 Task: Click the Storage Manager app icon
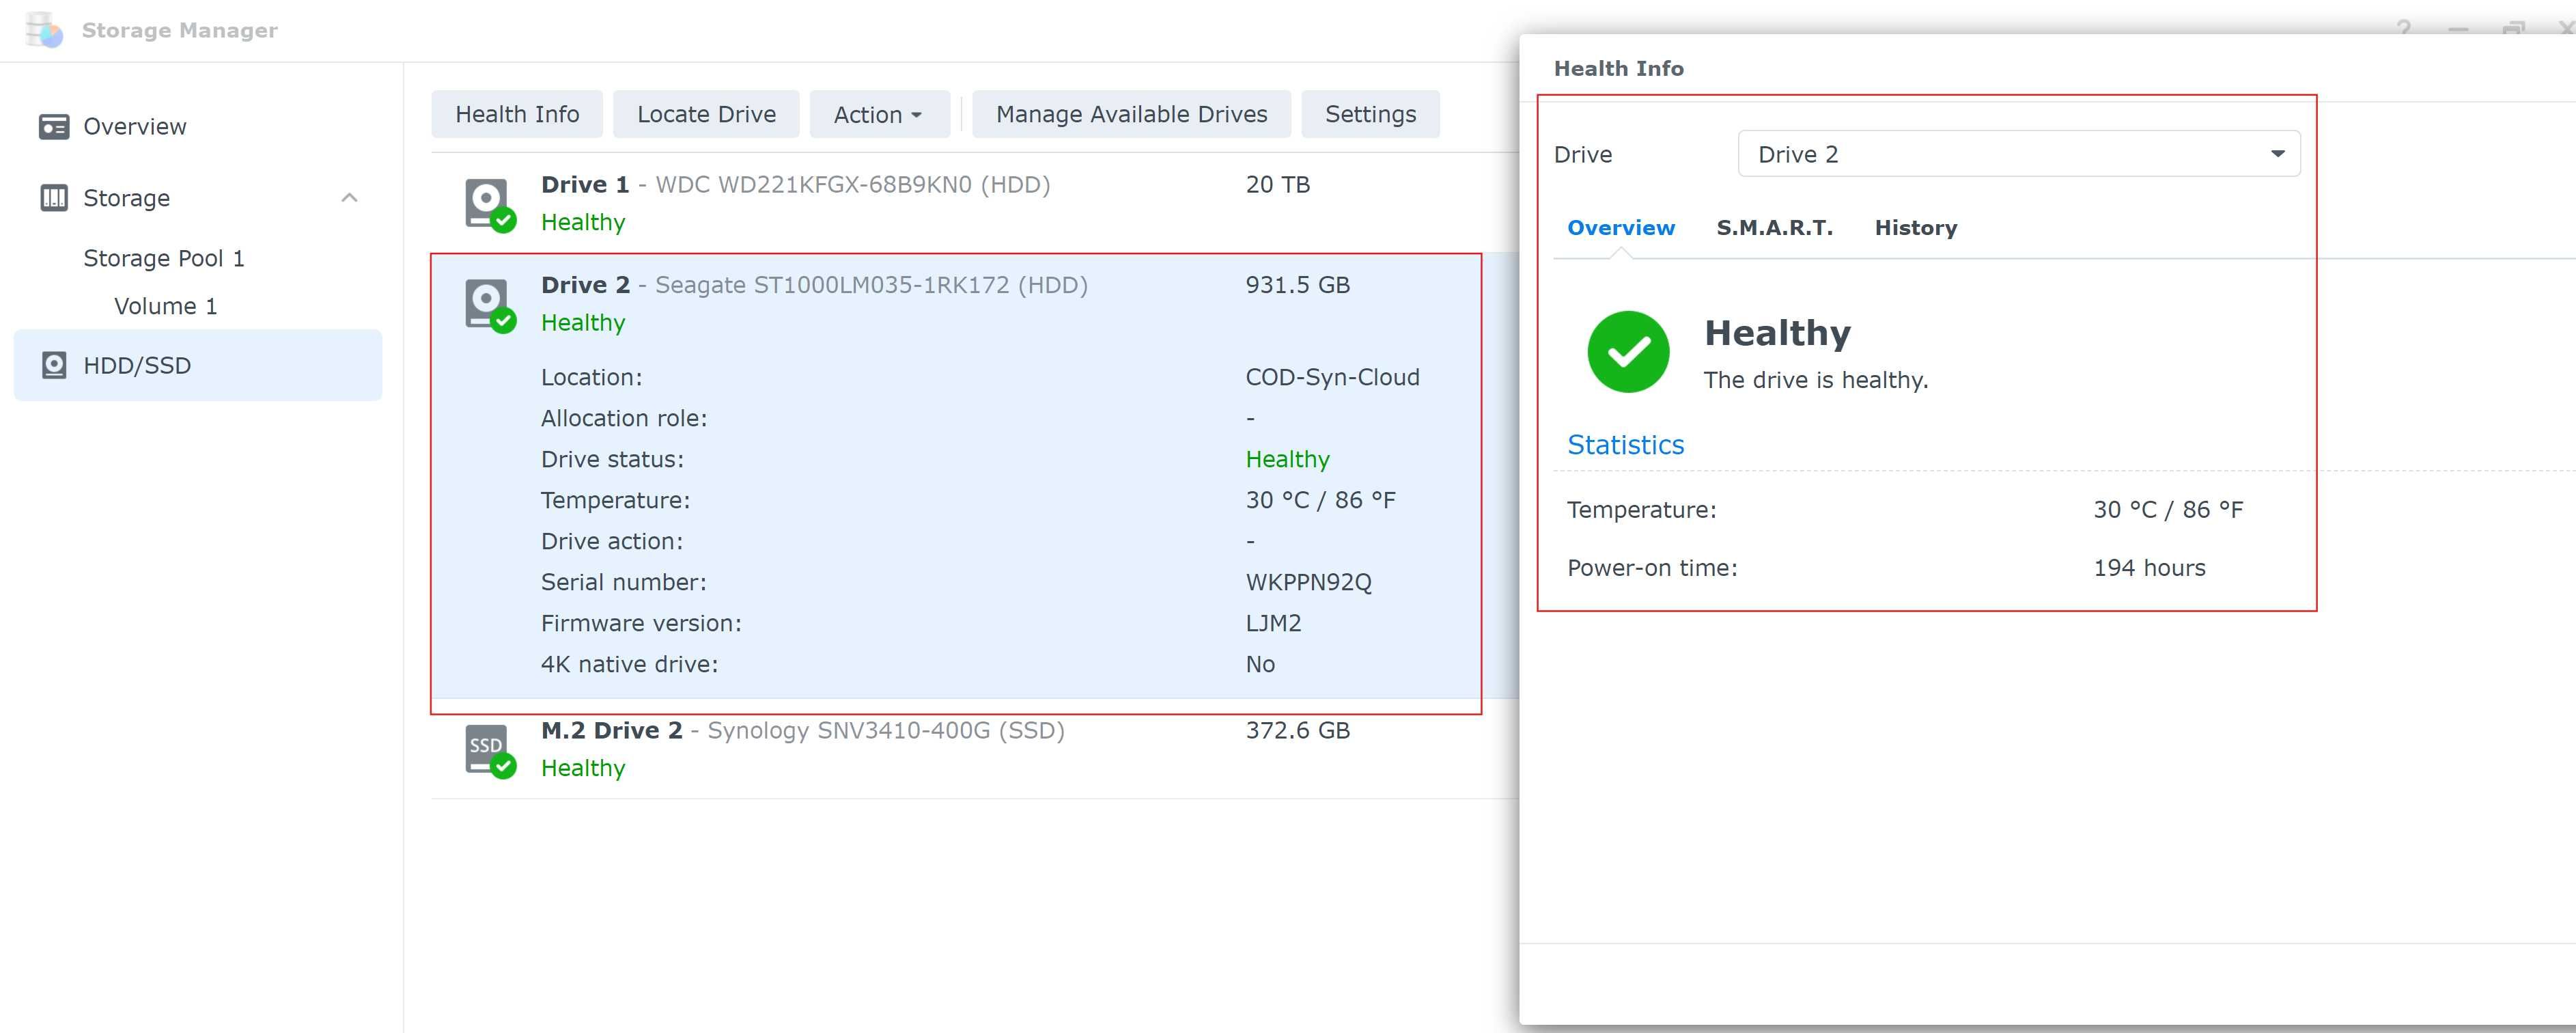[44, 30]
